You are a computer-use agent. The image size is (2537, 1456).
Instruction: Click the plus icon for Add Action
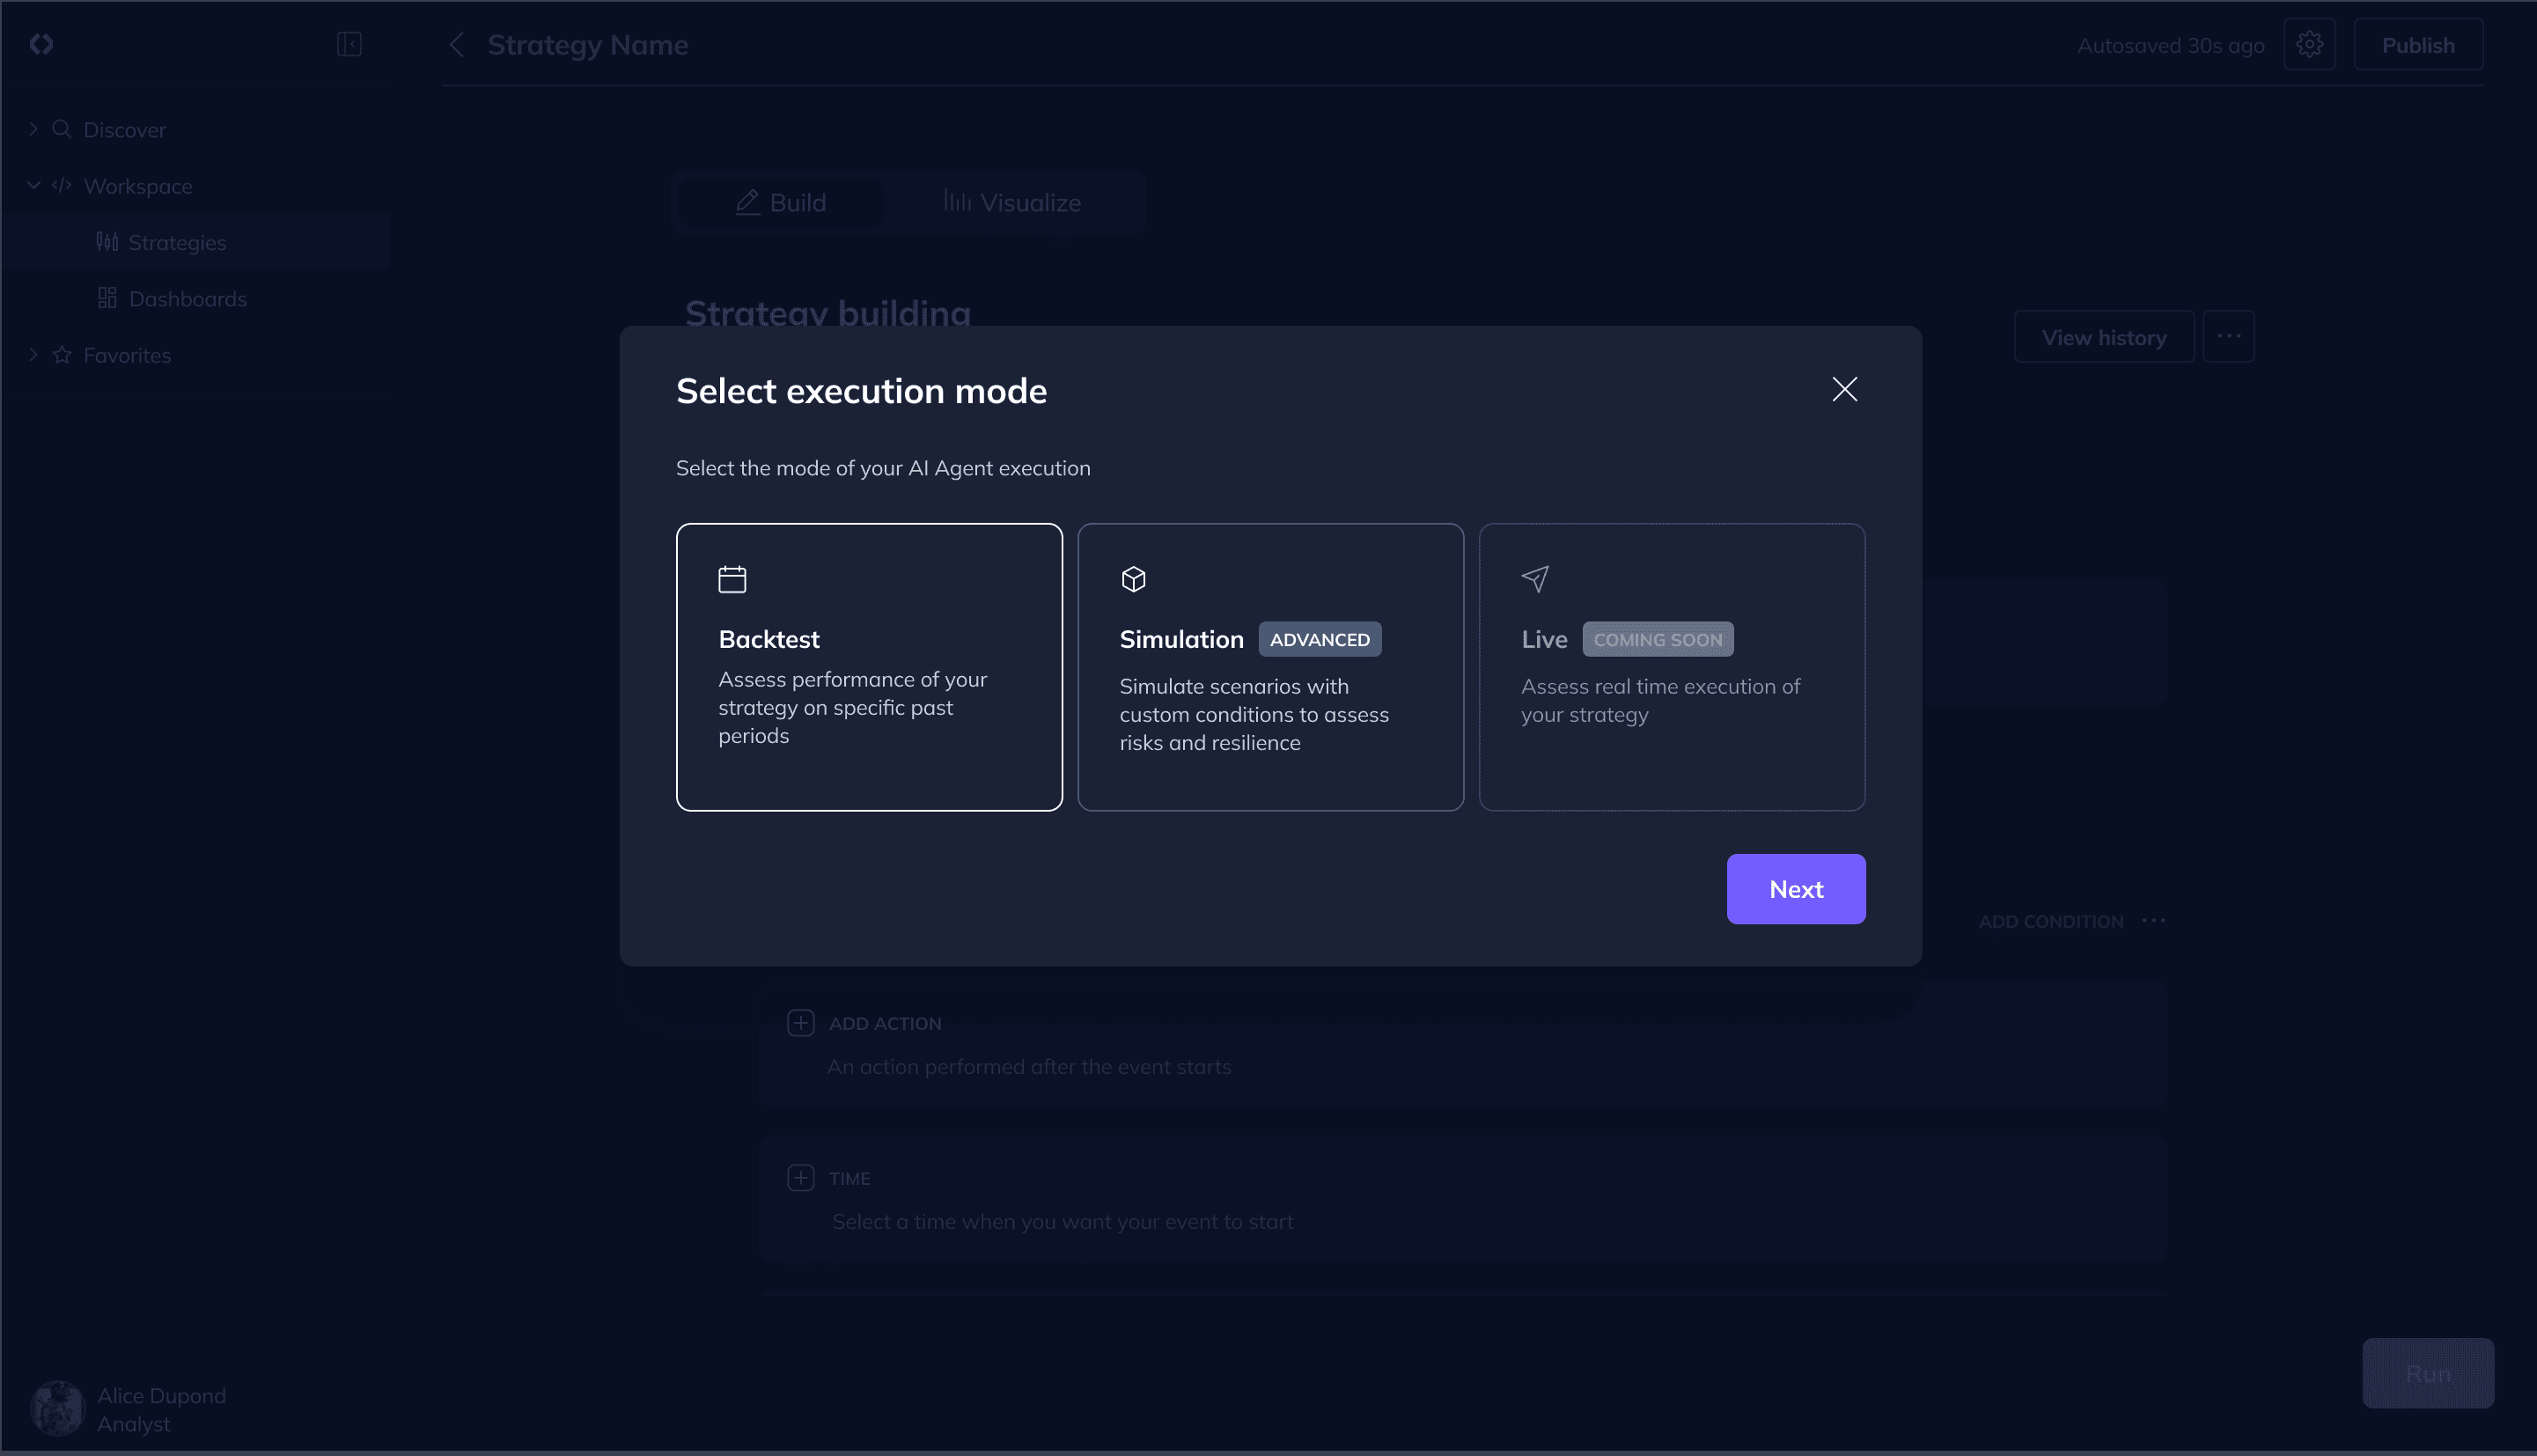point(800,1022)
